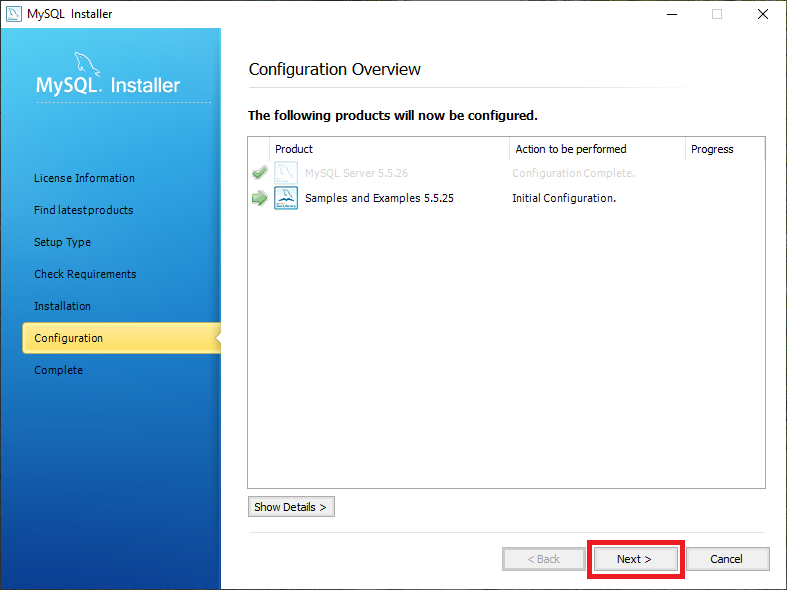Image resolution: width=787 pixels, height=590 pixels.
Task: Select the MySQL Server 5.5.26 product icon
Action: pyautogui.click(x=286, y=173)
